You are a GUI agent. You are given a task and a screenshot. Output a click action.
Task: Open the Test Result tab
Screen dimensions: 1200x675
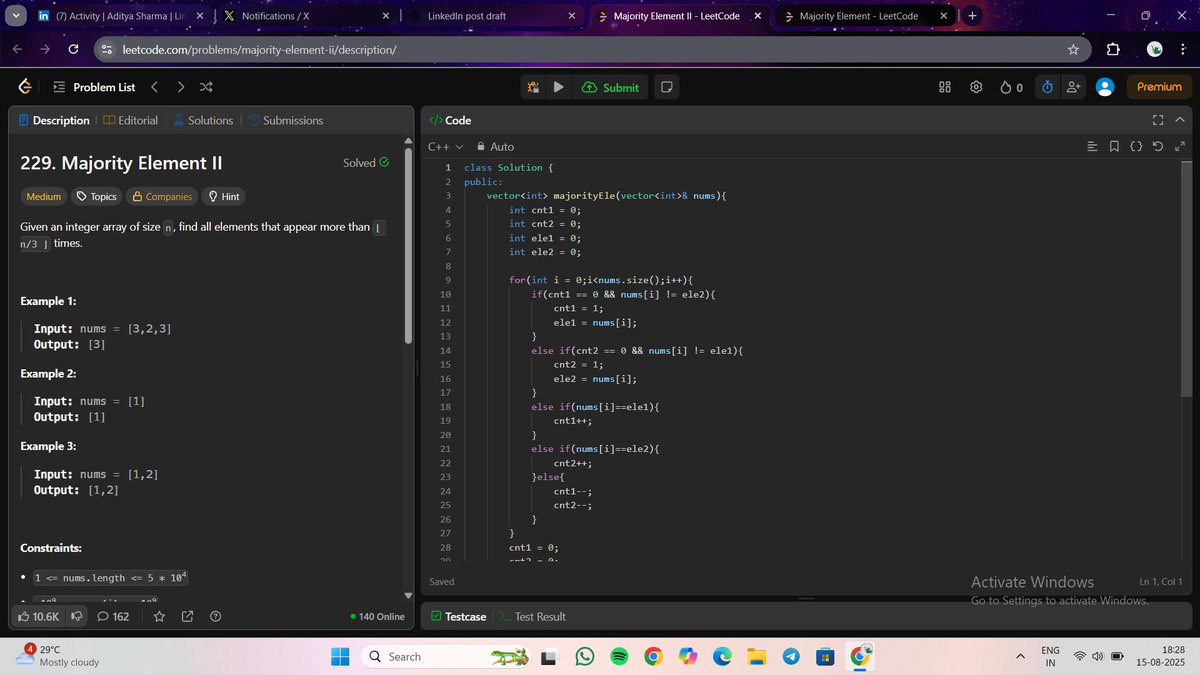[x=533, y=617]
